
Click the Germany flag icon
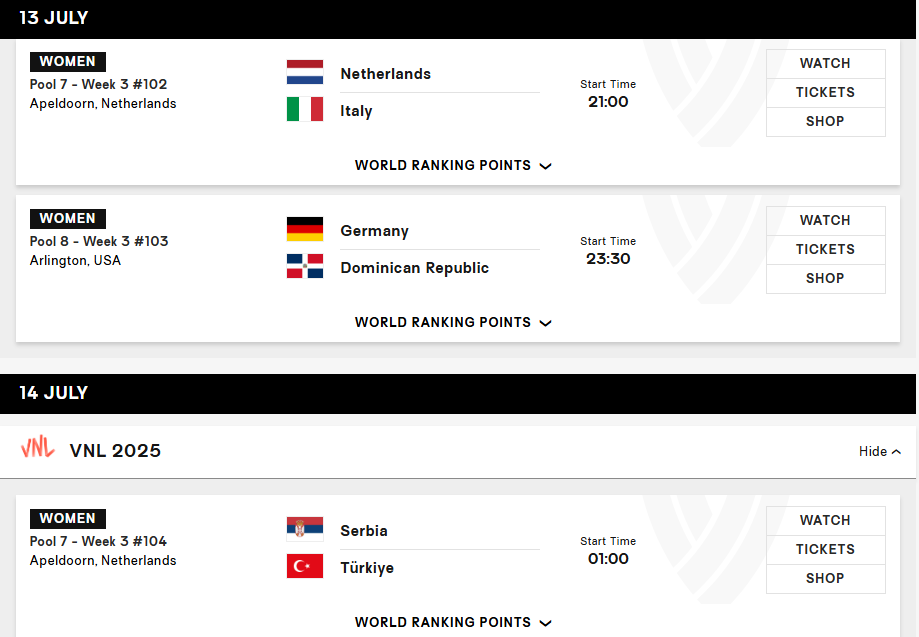pyautogui.click(x=305, y=229)
